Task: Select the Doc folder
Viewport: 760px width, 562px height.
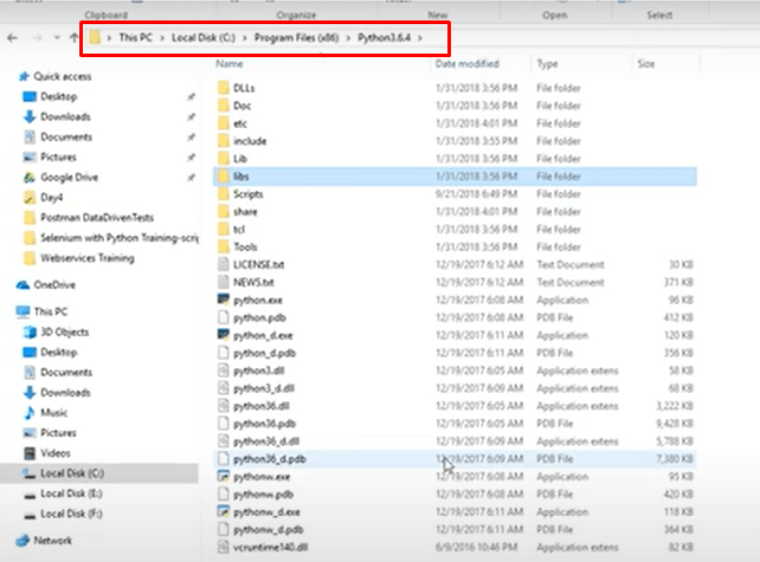Action: (242, 106)
